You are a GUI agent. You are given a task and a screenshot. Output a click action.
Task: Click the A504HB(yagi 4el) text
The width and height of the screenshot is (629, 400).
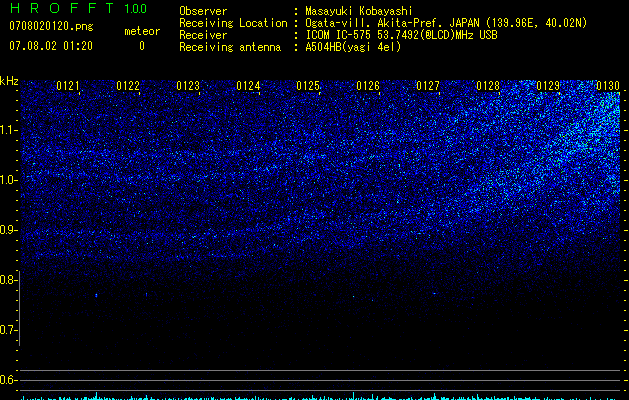click(353, 47)
